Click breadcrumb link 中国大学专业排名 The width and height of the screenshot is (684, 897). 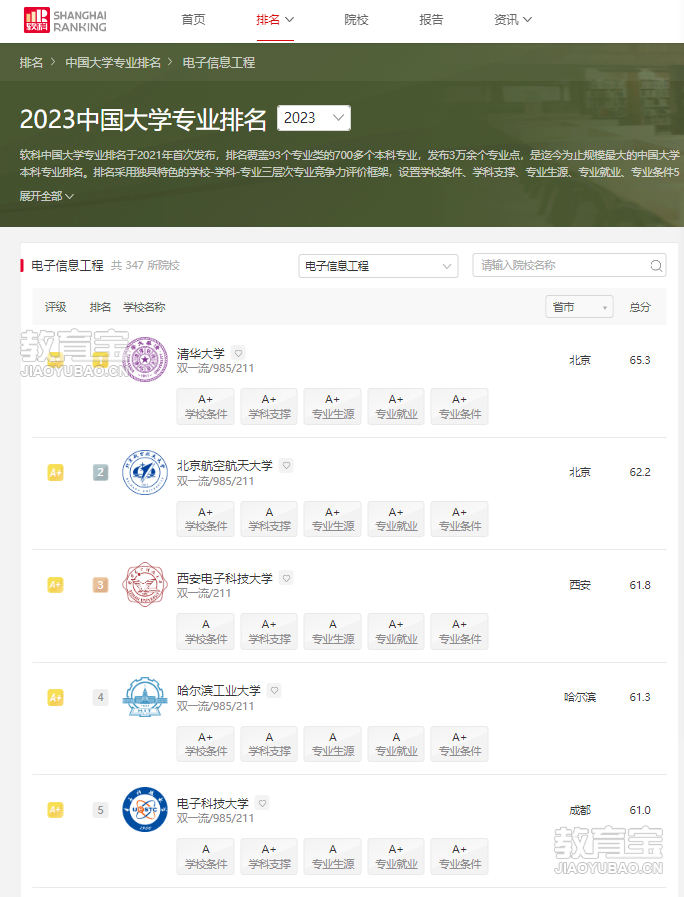point(113,62)
